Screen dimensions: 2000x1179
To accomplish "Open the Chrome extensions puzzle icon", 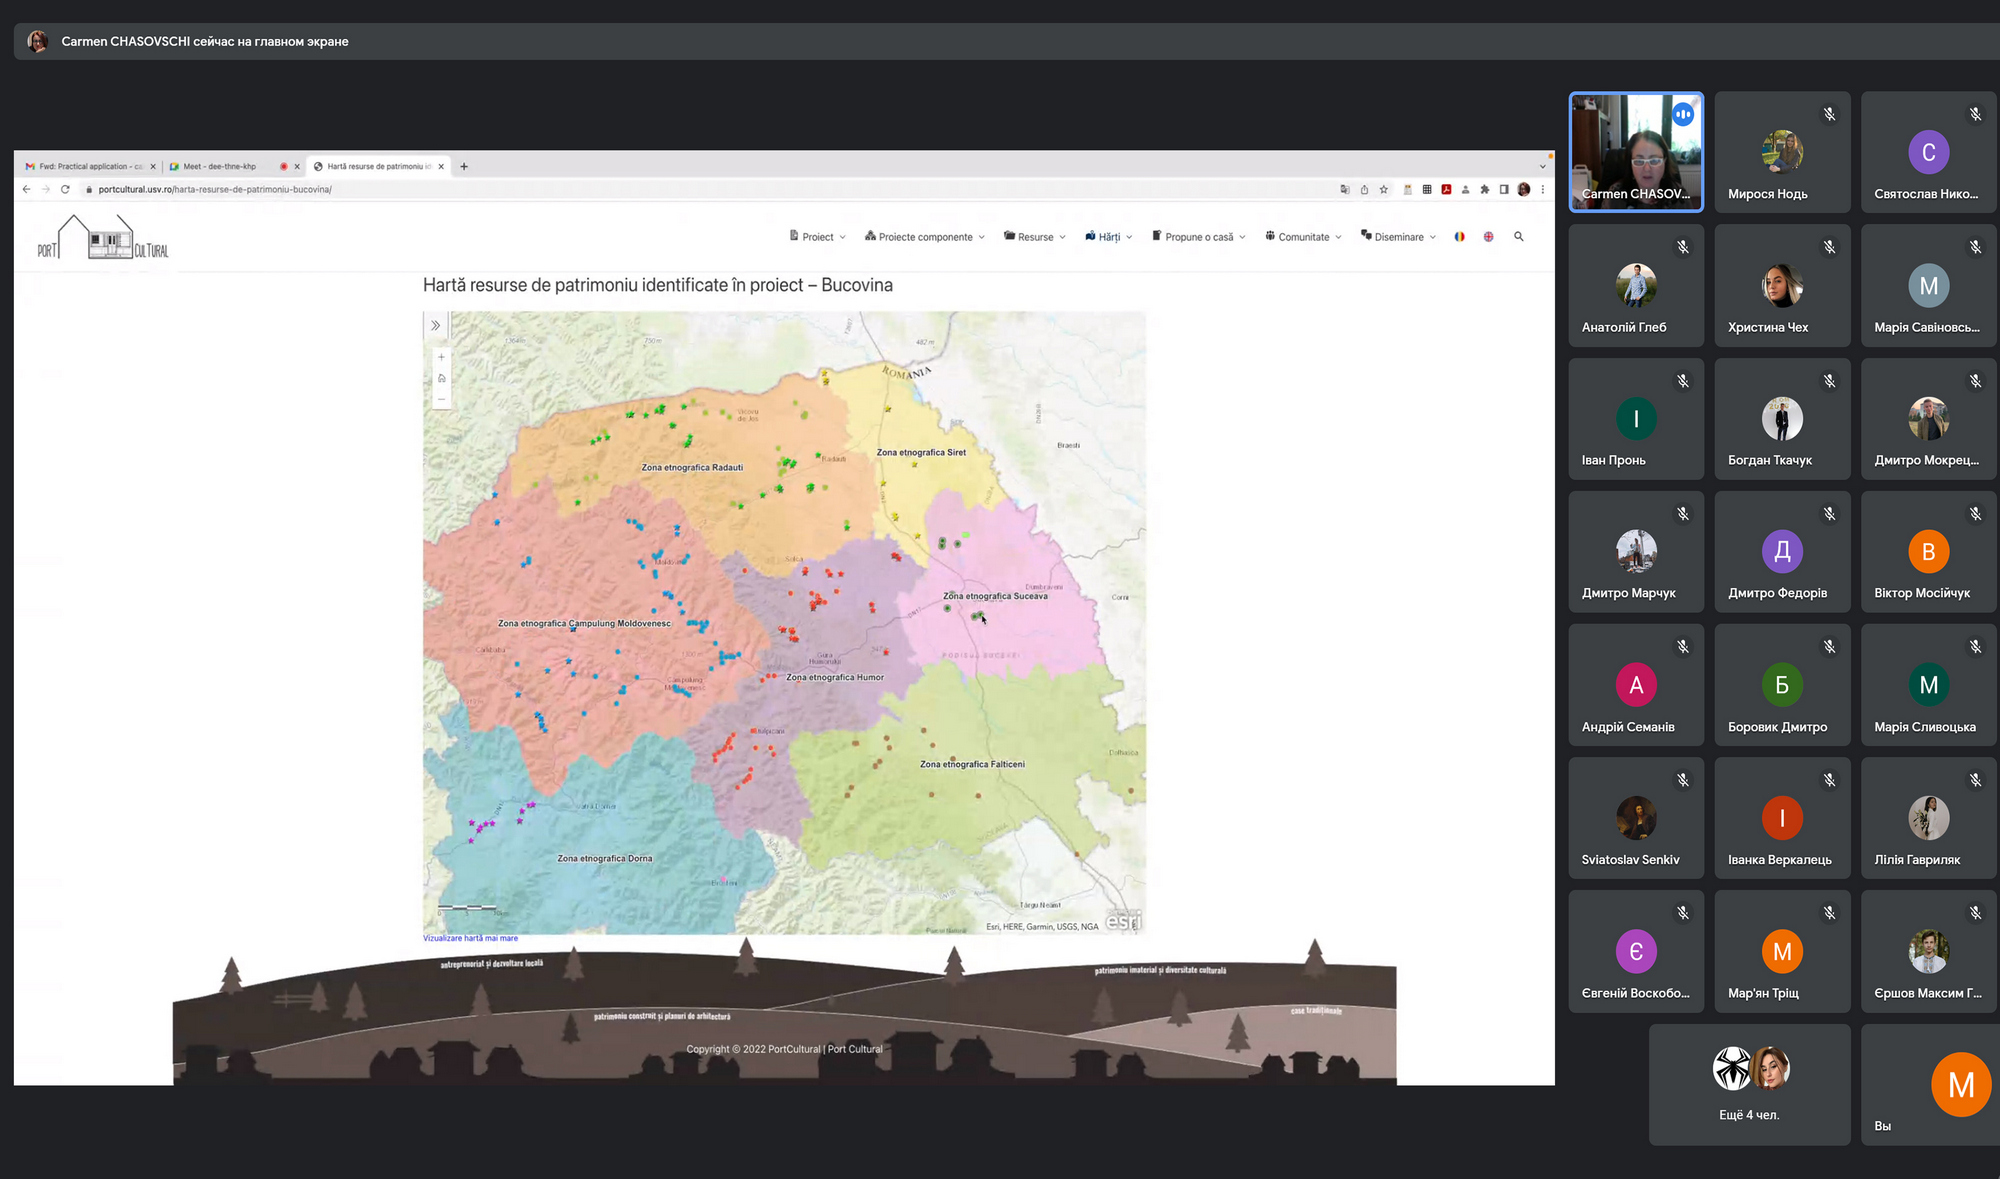I will click(1484, 189).
